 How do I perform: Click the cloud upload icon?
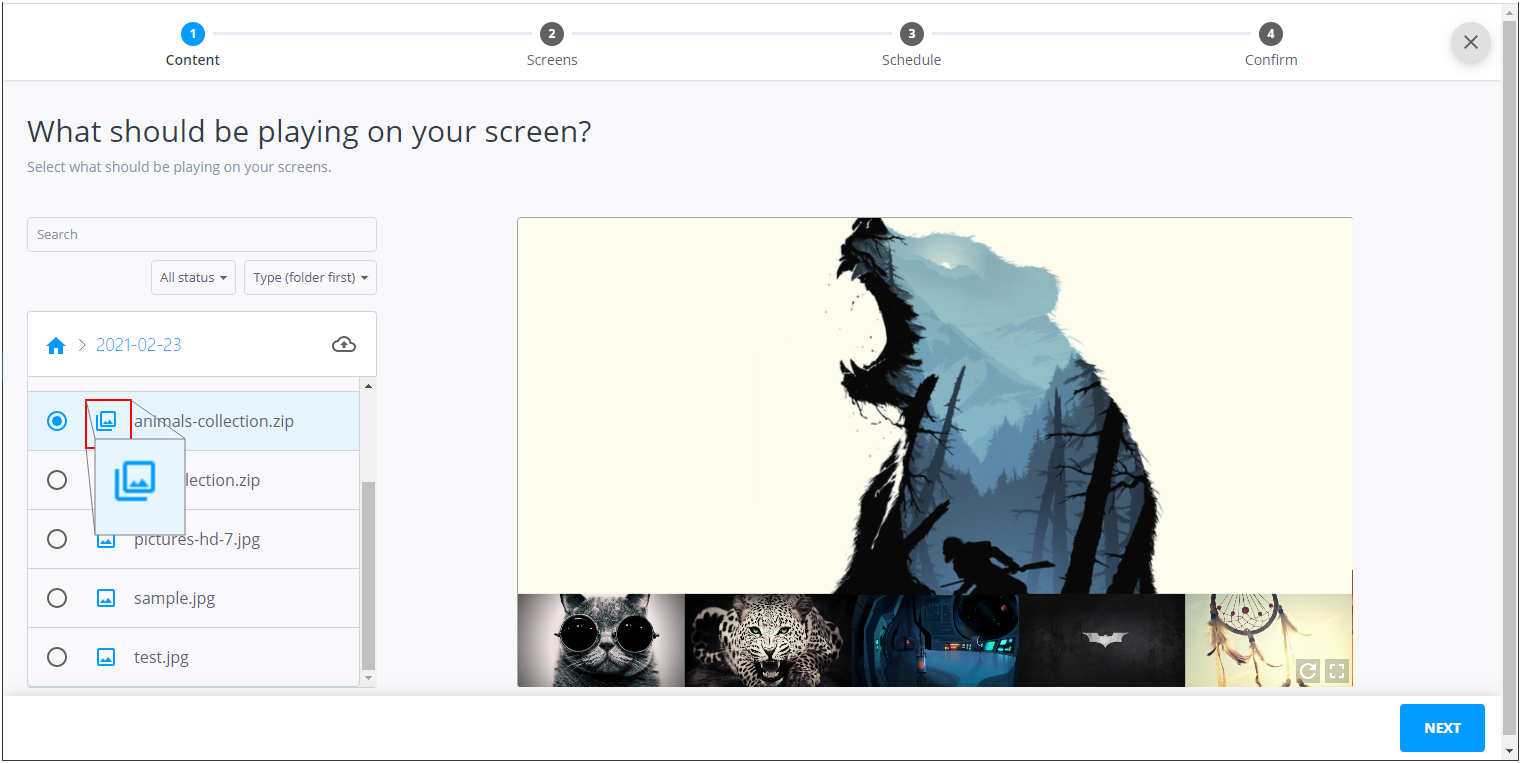tap(344, 344)
